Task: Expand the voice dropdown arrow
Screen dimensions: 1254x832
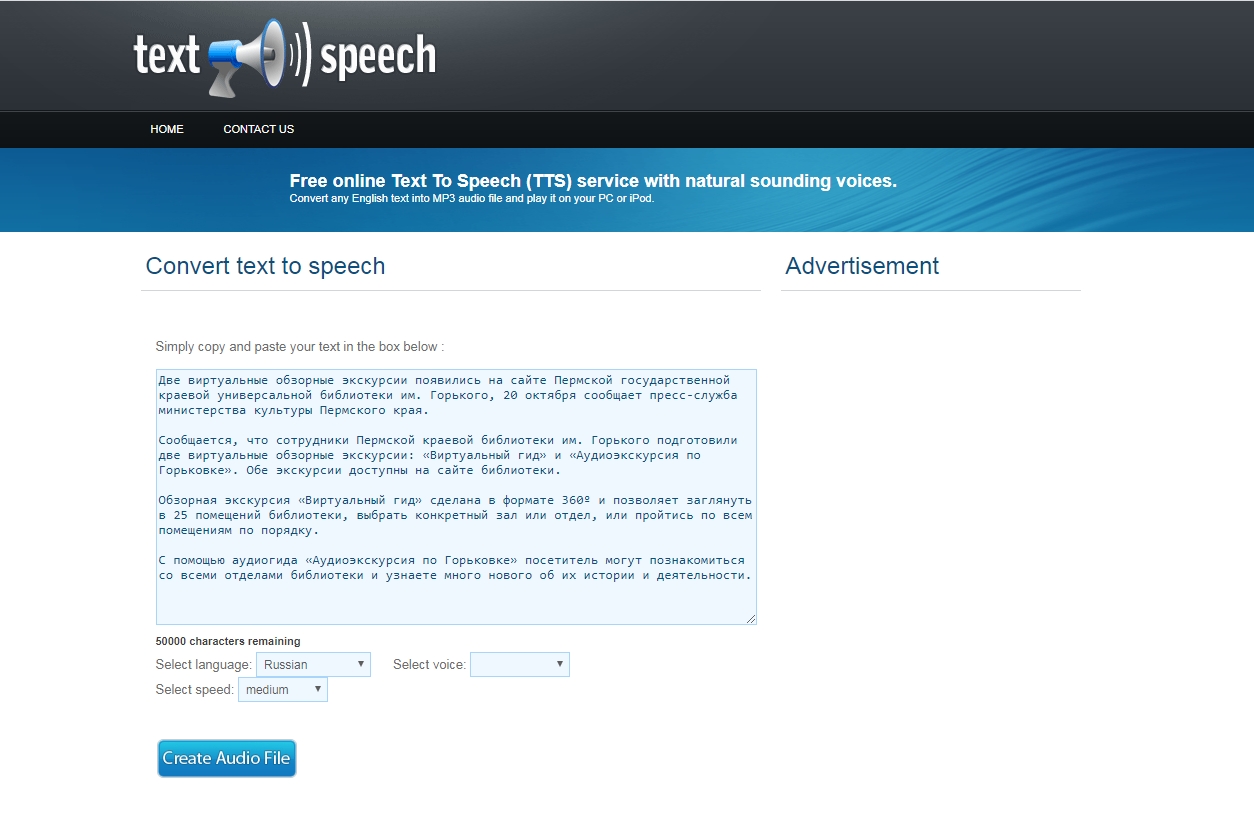Action: (560, 664)
